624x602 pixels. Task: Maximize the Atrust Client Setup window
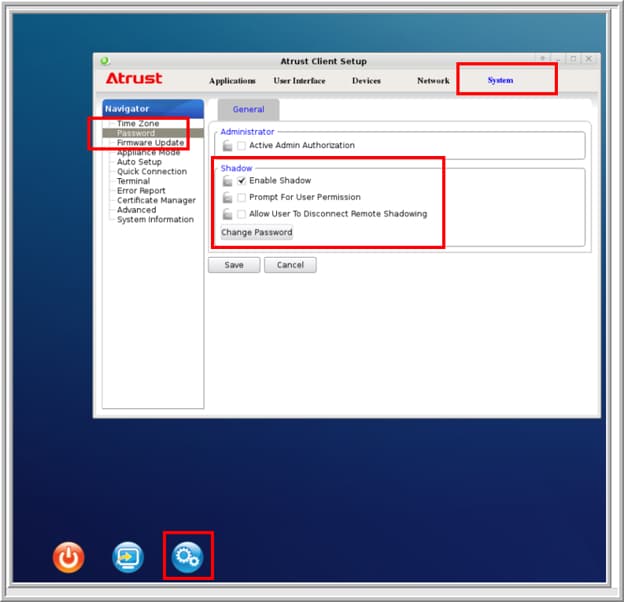[x=573, y=59]
